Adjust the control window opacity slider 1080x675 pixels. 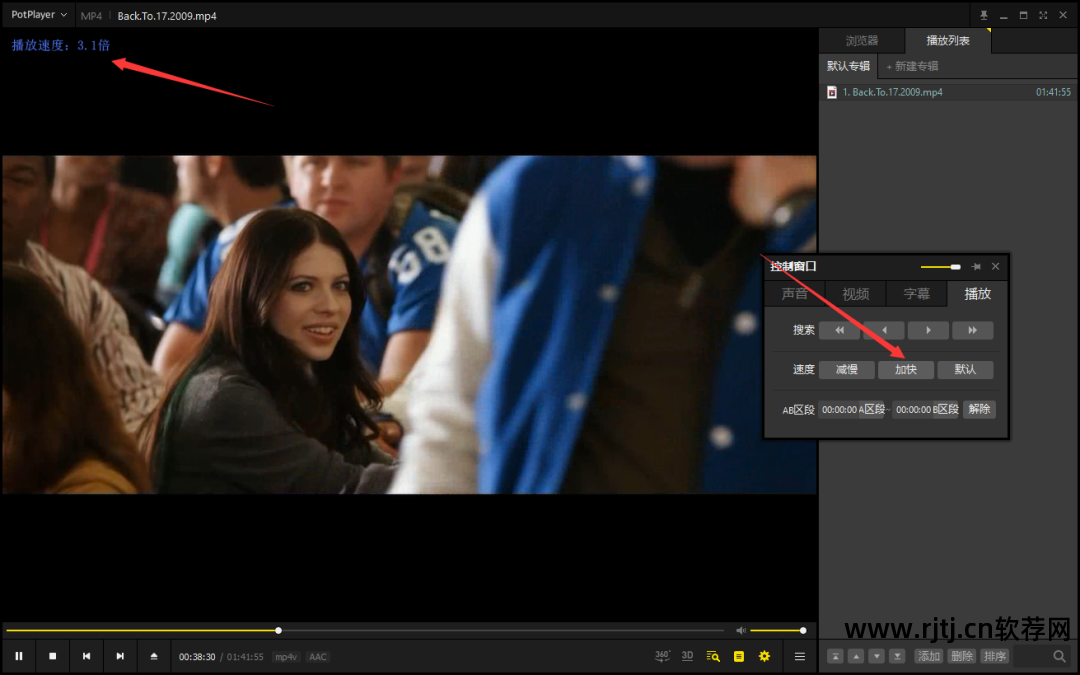[940, 267]
